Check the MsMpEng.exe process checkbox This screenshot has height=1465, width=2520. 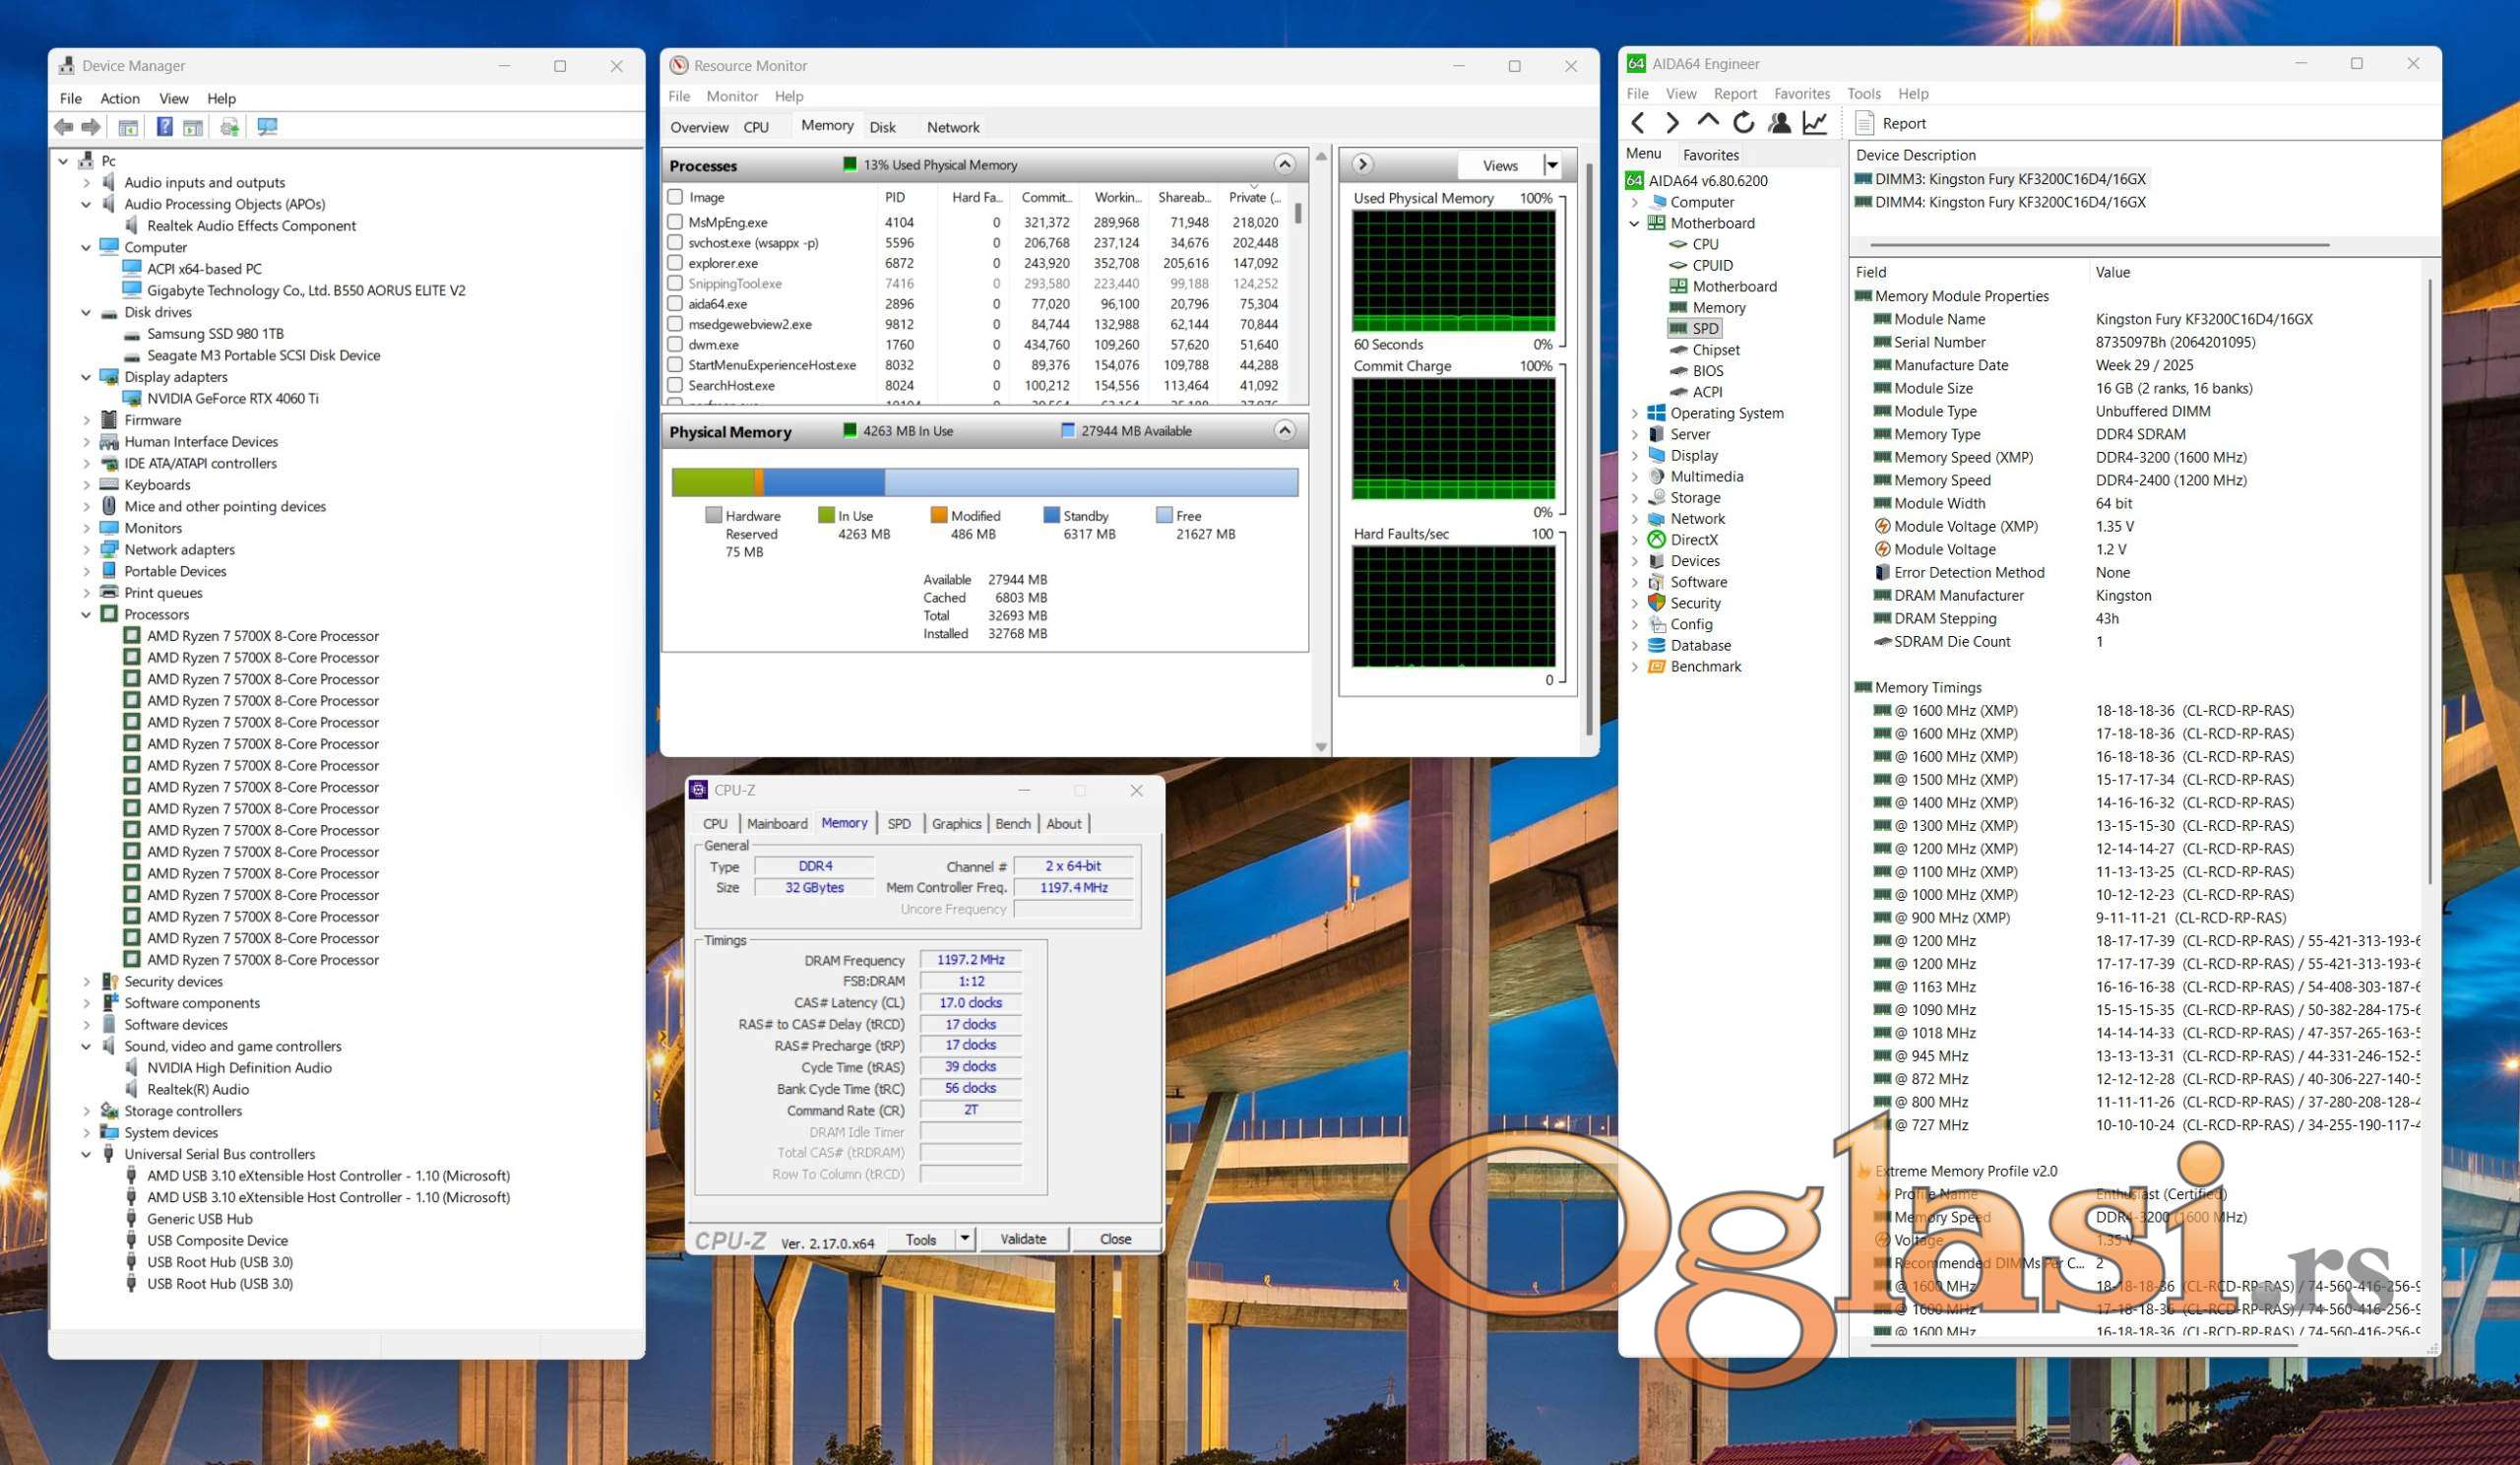coord(675,222)
